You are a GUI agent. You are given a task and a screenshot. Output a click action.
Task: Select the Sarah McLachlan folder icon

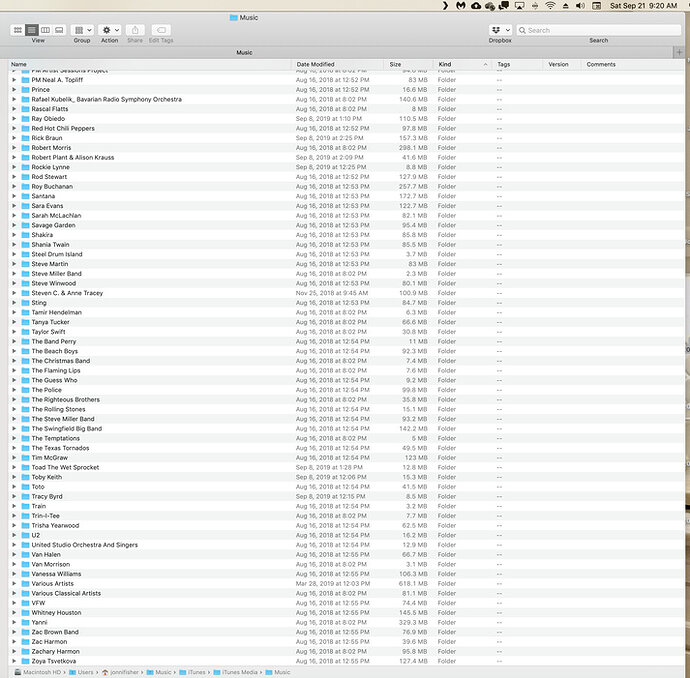(x=26, y=216)
